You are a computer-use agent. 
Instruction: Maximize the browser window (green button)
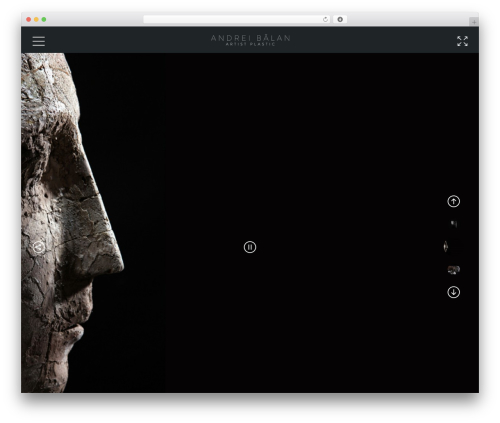(x=44, y=19)
